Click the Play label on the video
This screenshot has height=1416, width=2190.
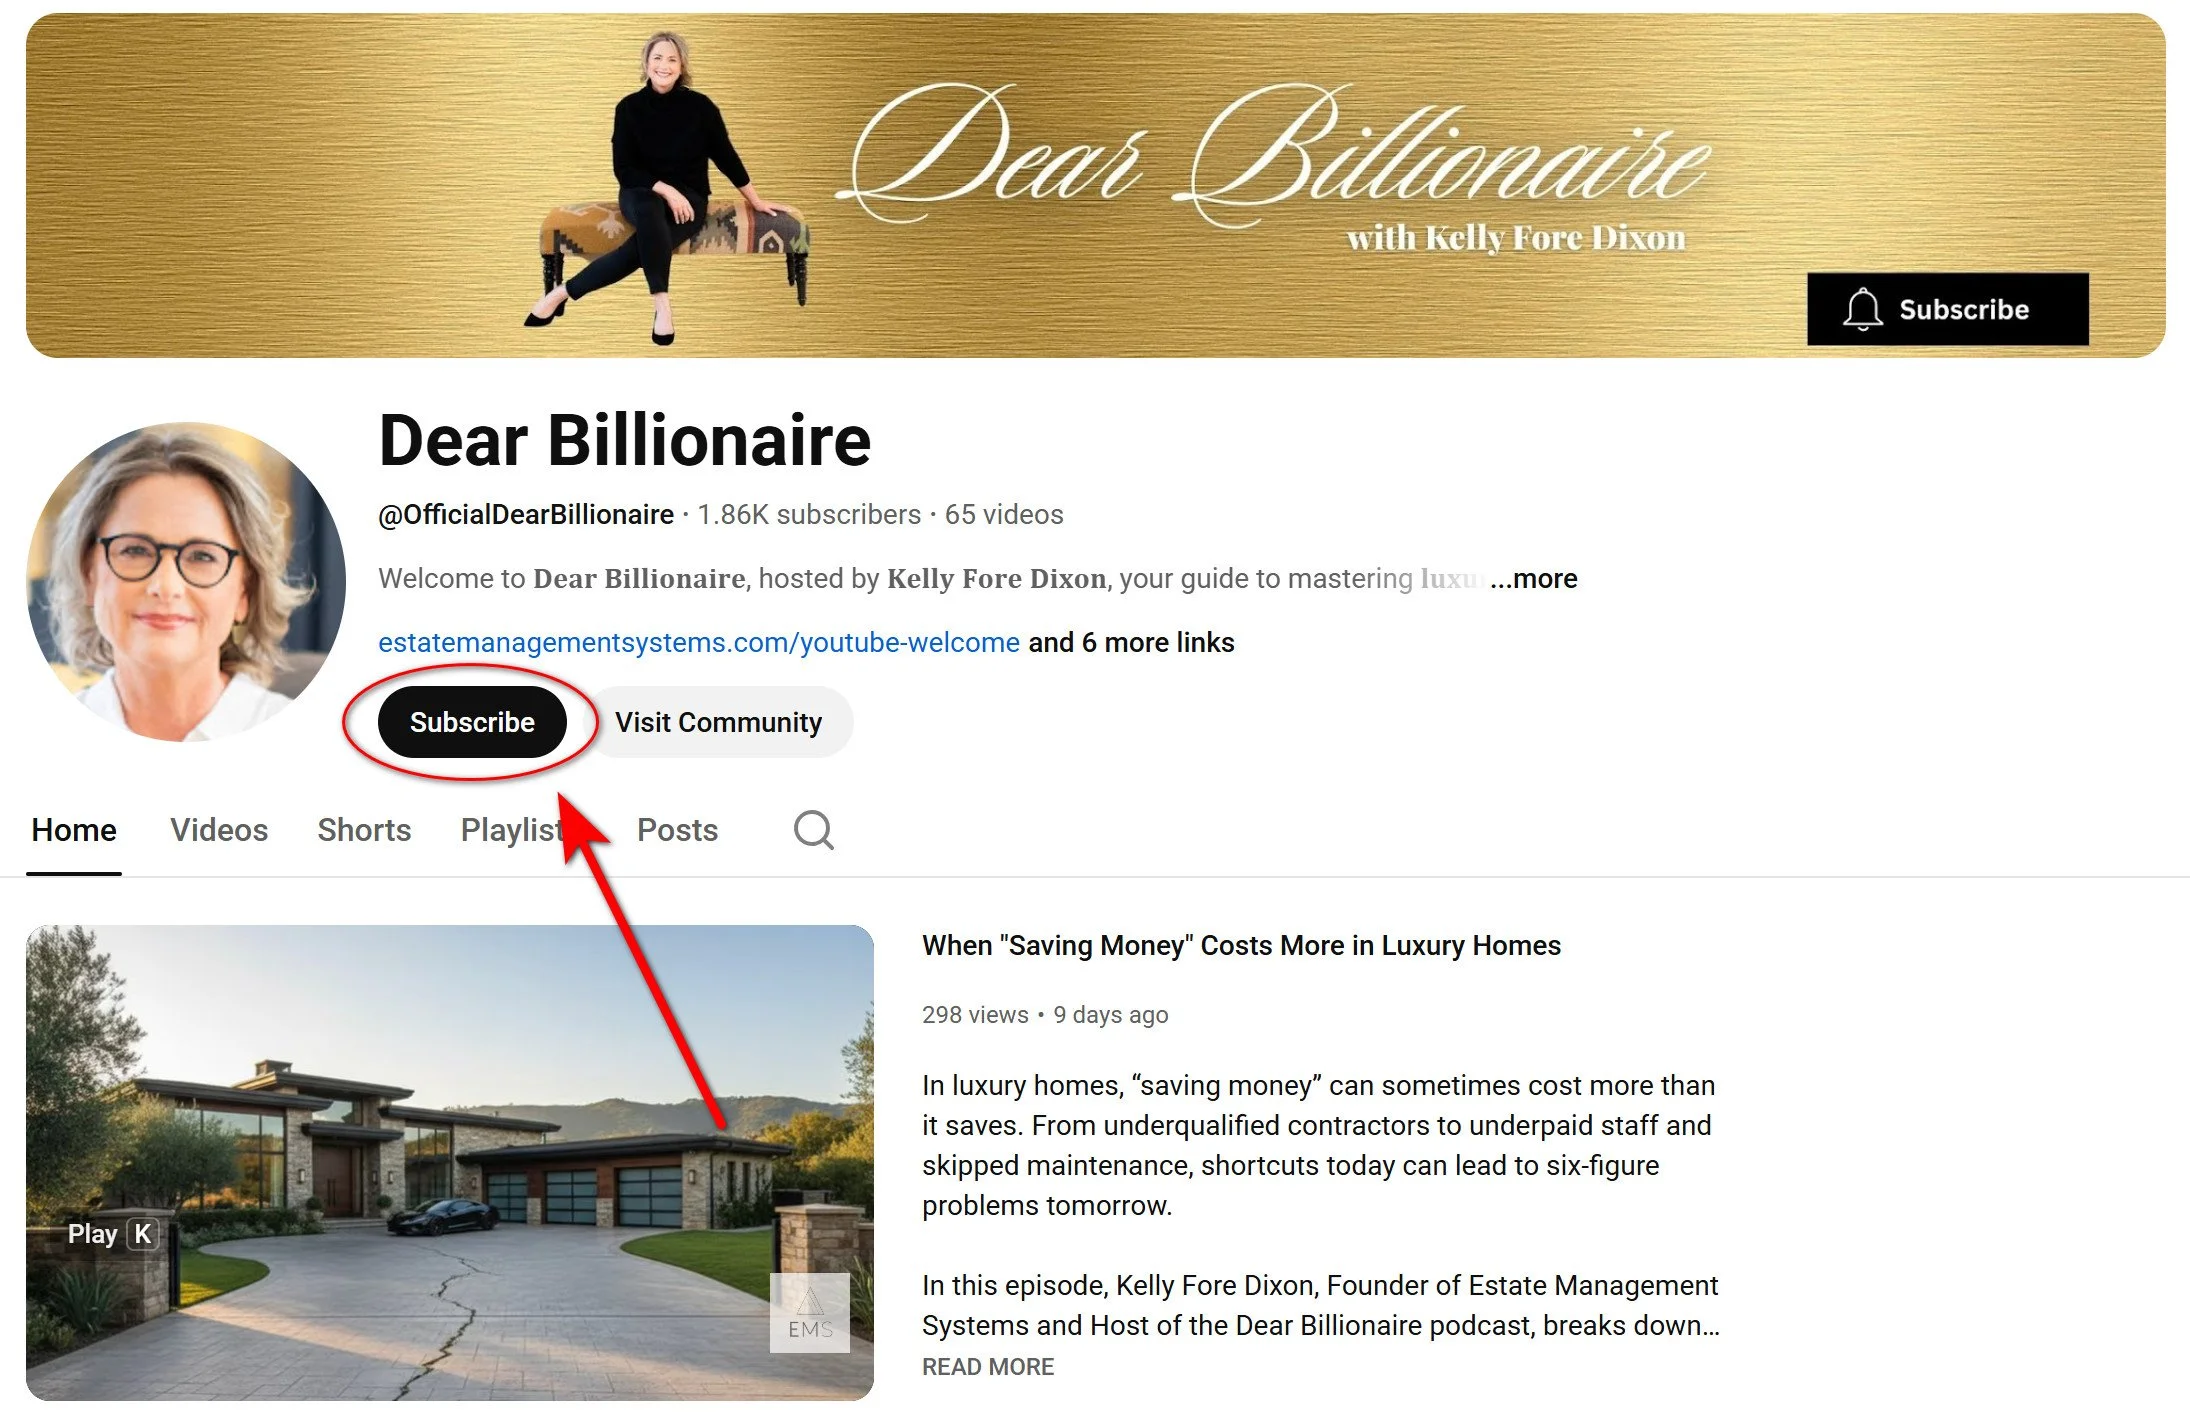(x=92, y=1234)
